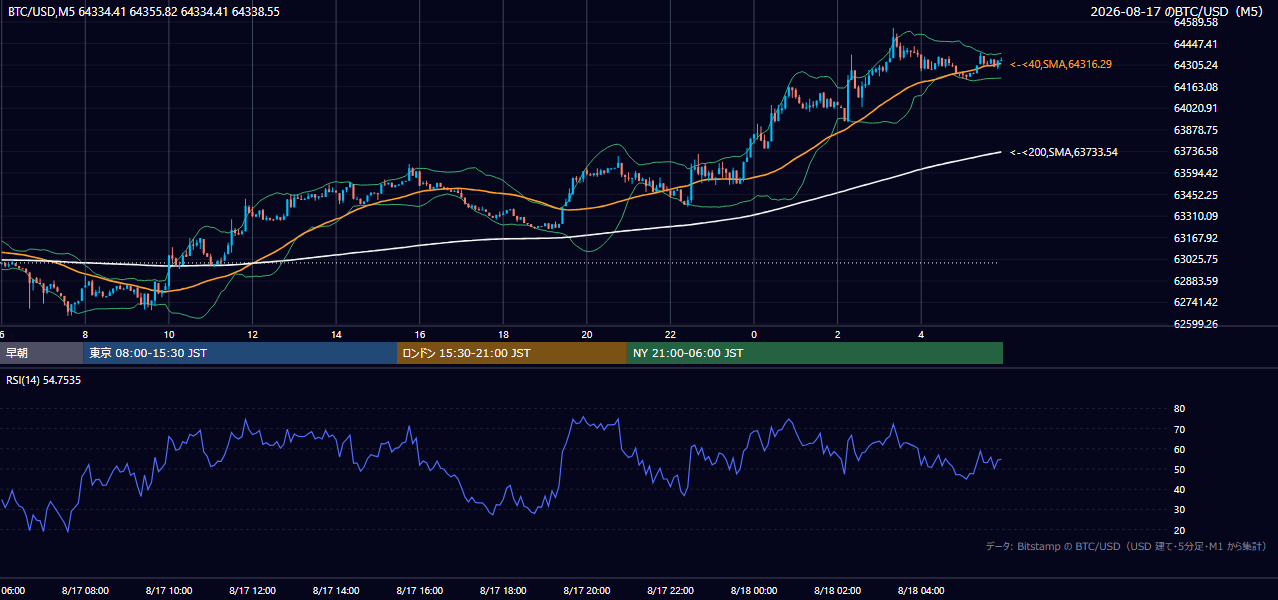Image resolution: width=1278 pixels, height=600 pixels.
Task: Click bottom time label 8/17 12:00
Action: coord(252,590)
